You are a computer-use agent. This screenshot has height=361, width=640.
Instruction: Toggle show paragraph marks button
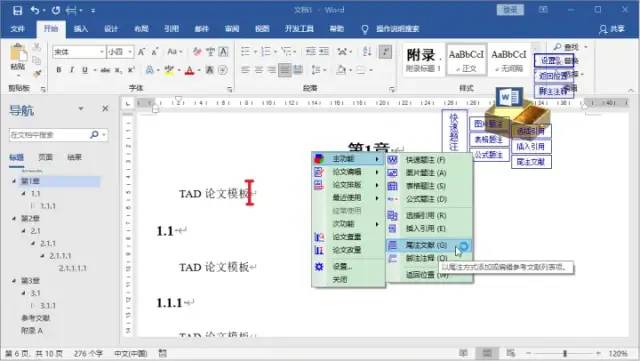coord(385,51)
